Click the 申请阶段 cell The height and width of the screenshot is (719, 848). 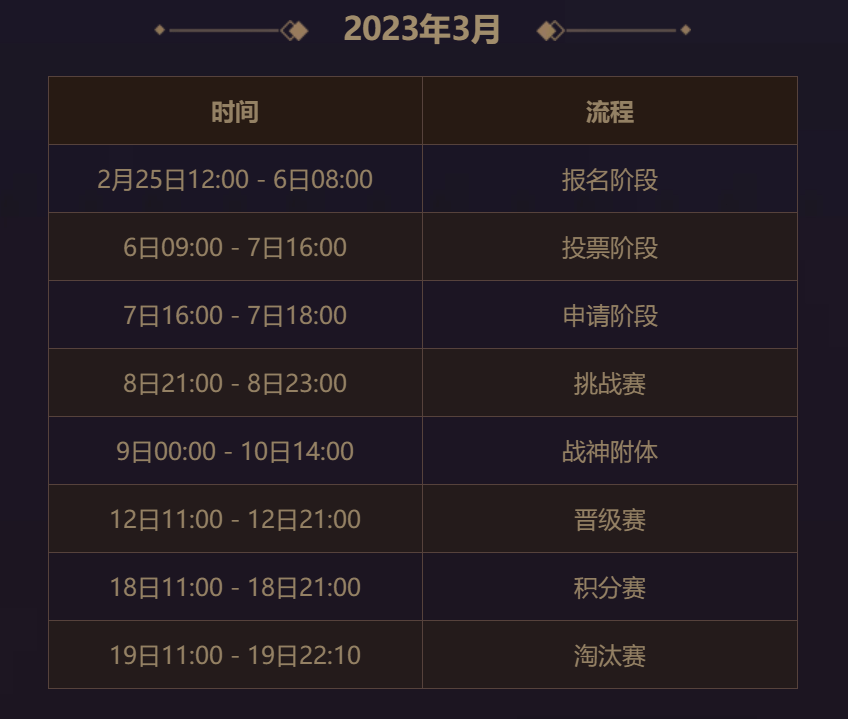click(x=610, y=315)
